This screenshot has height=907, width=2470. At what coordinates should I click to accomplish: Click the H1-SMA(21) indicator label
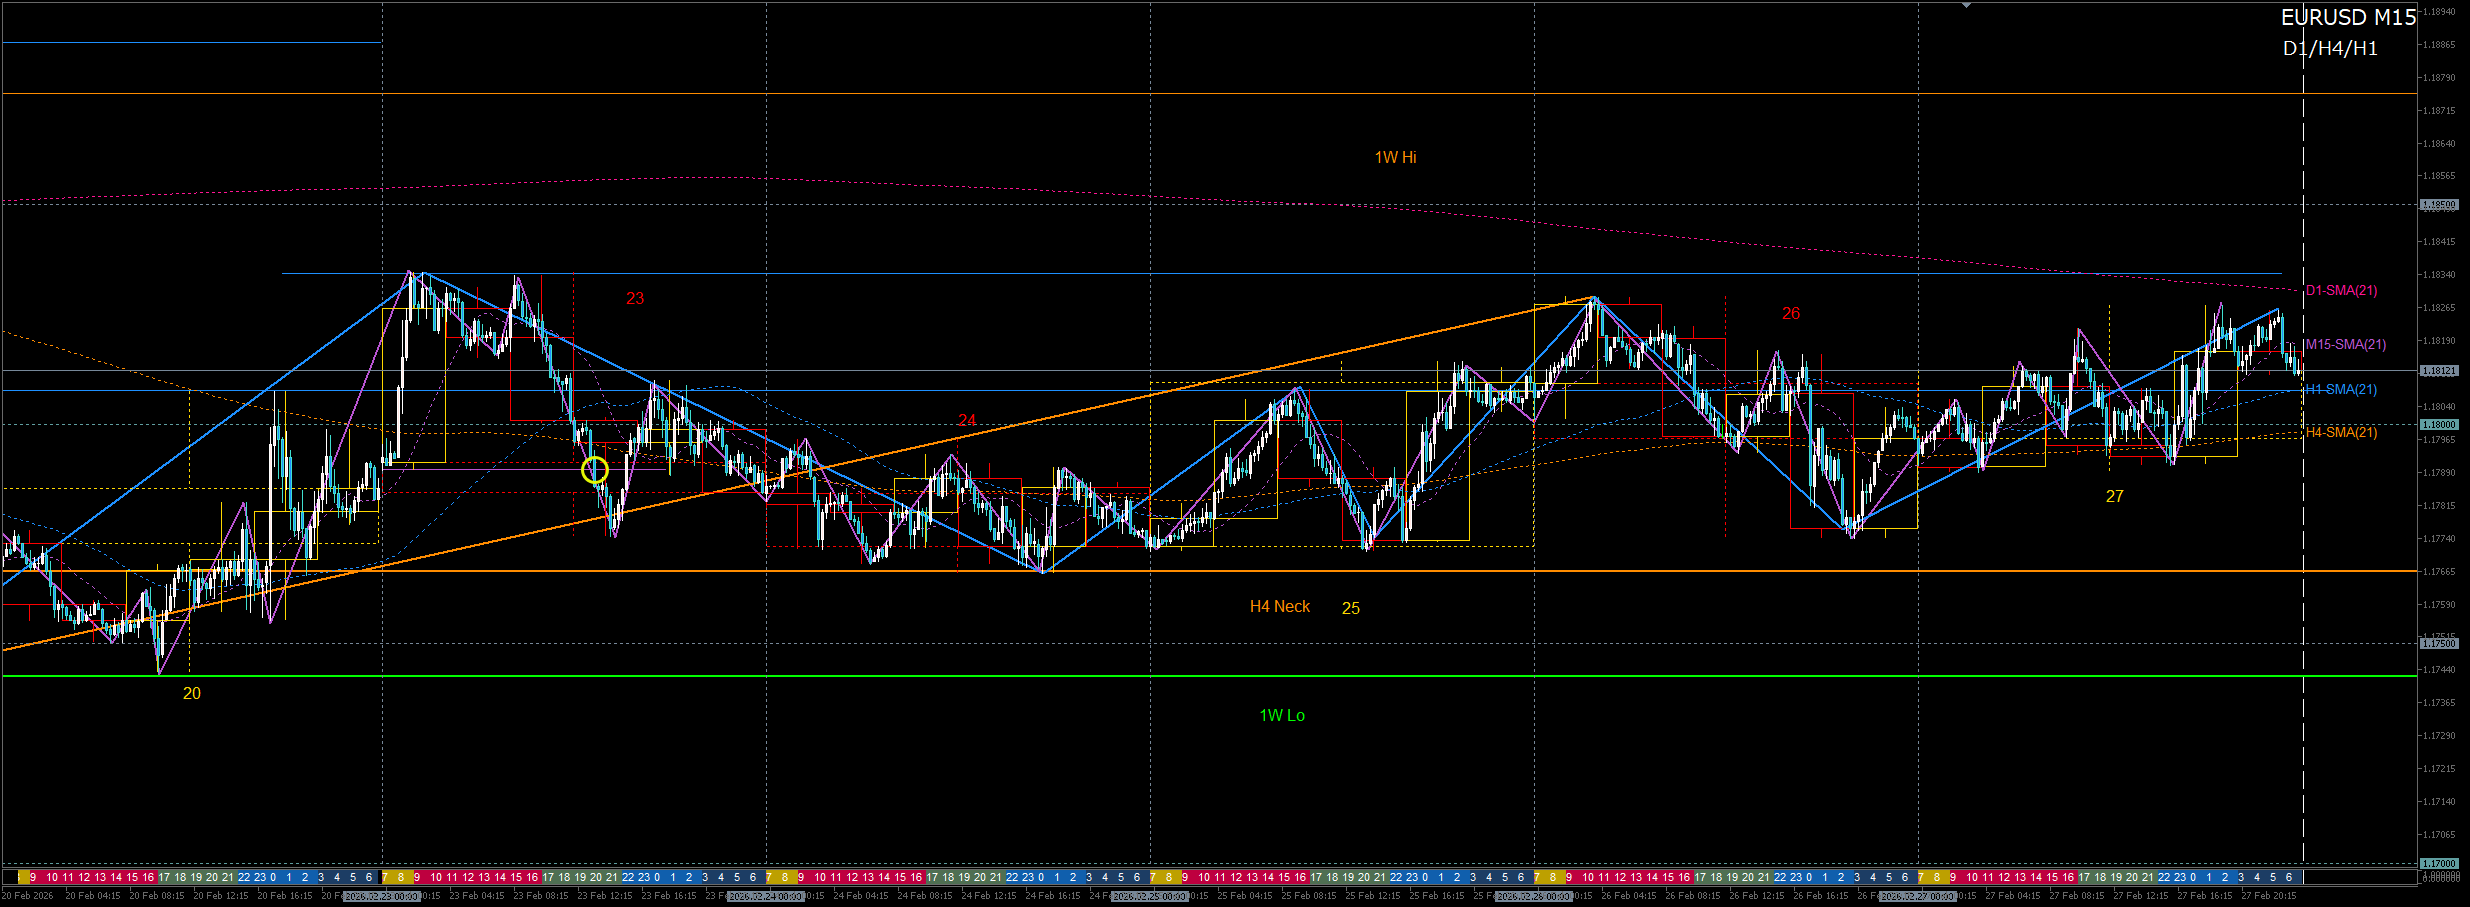[x=2341, y=390]
